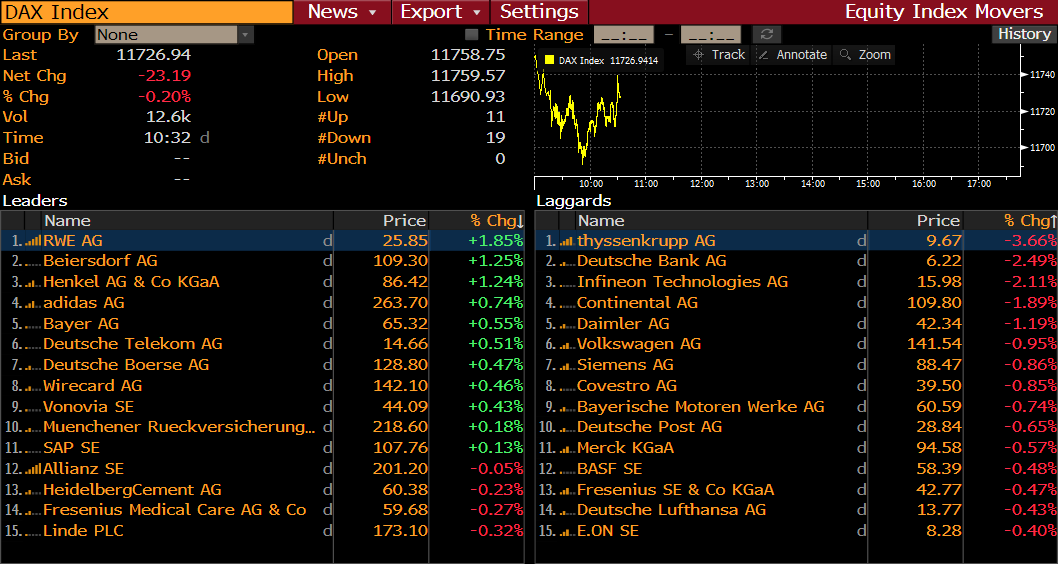Sort Leaders by the Name column header
Image resolution: width=1058 pixels, height=564 pixels.
tap(188, 221)
